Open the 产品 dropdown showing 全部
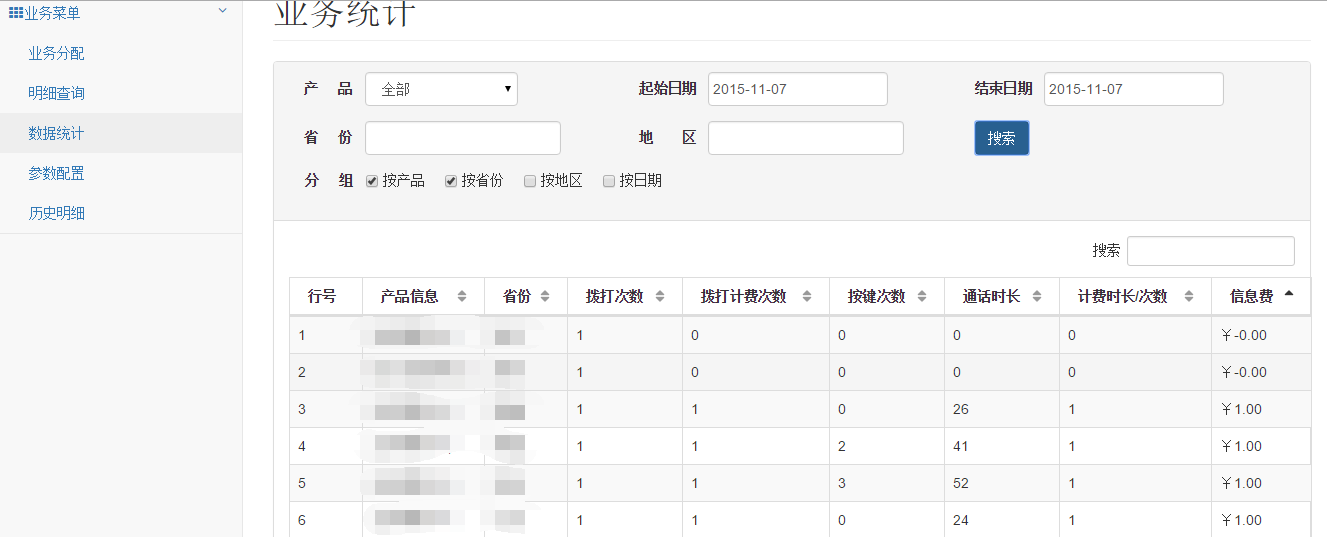1327x537 pixels. click(x=441, y=89)
